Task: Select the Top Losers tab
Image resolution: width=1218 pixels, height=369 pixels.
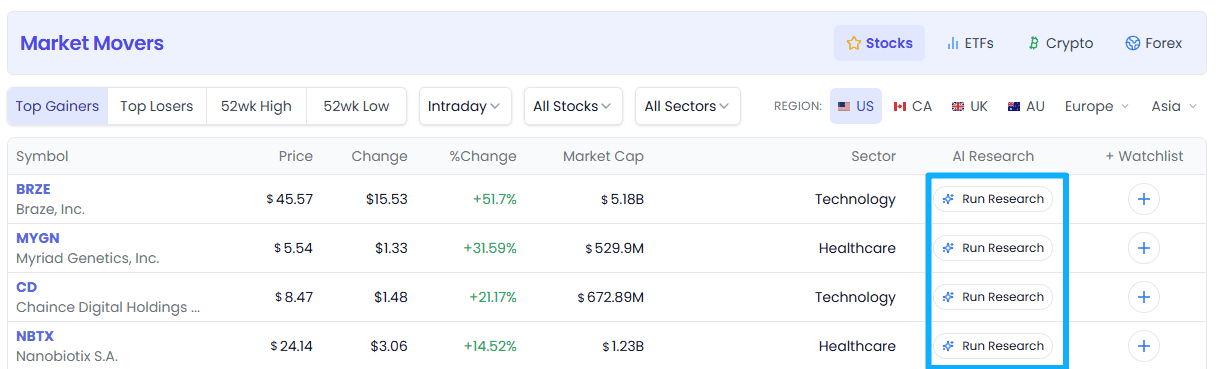Action: pos(157,106)
